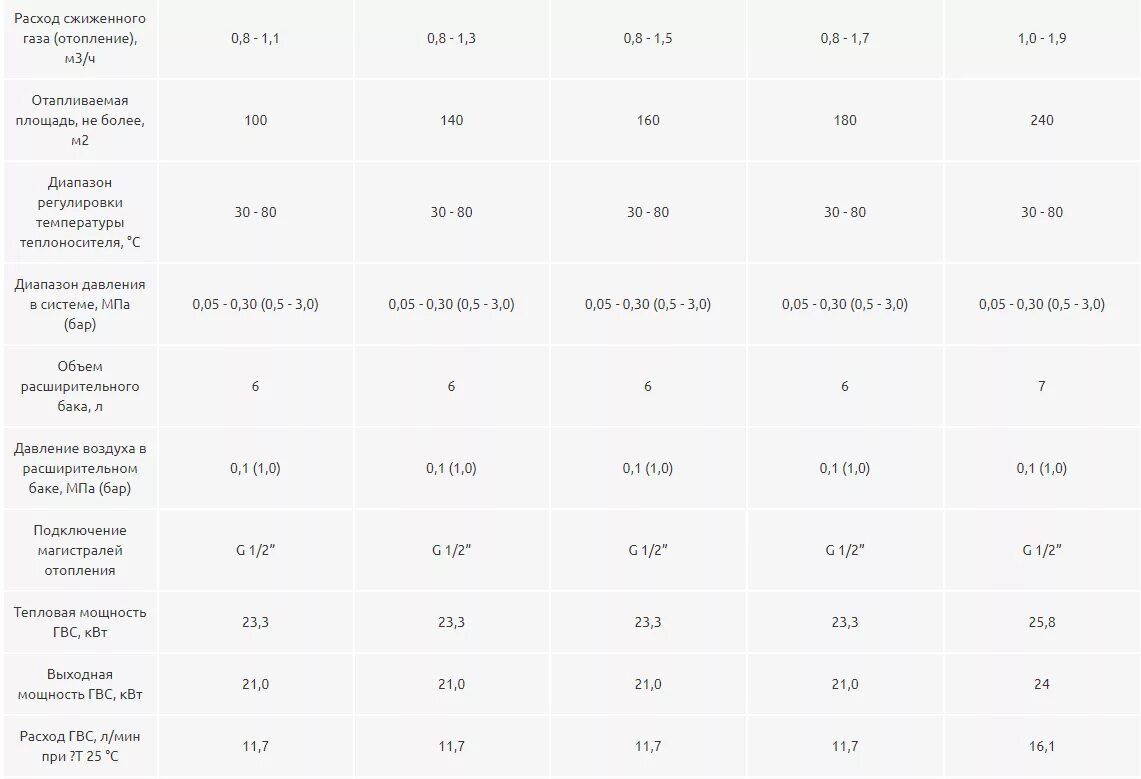Click the 'Выходная мощность ГВС' row label
The width and height of the screenshot is (1141, 779).
(x=80, y=684)
